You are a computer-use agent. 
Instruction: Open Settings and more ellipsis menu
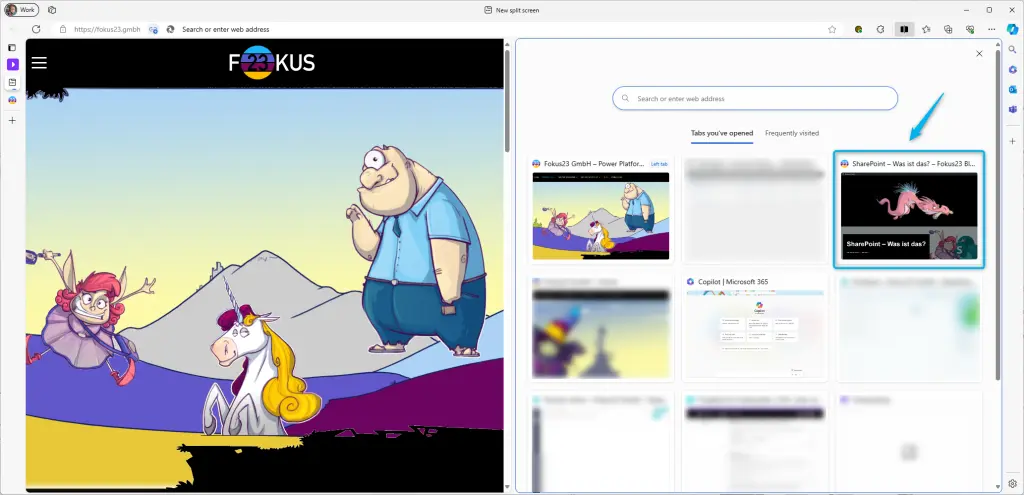tap(992, 29)
